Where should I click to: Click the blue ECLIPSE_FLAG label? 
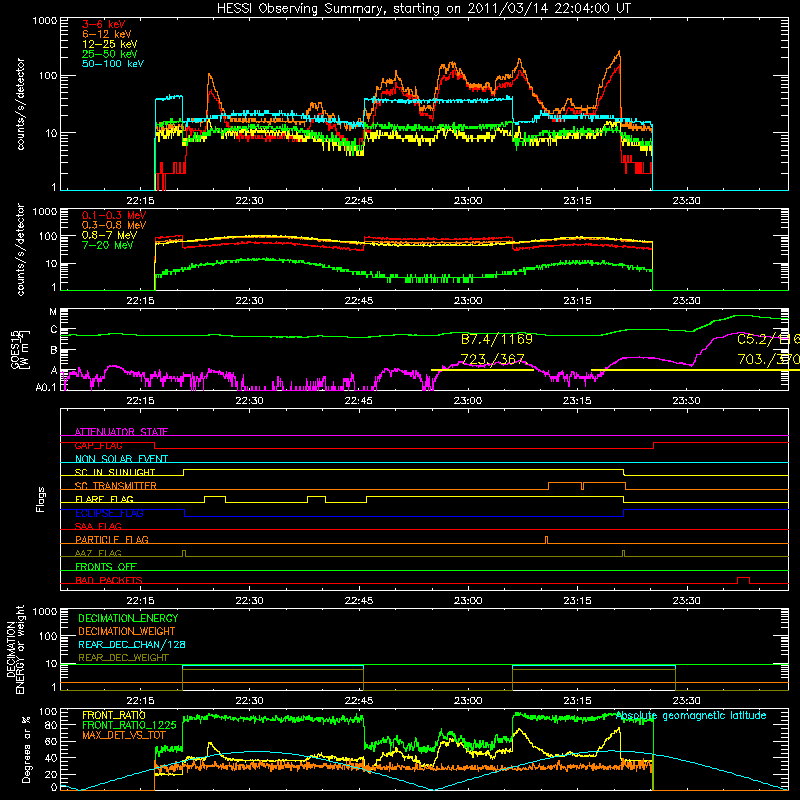click(109, 513)
